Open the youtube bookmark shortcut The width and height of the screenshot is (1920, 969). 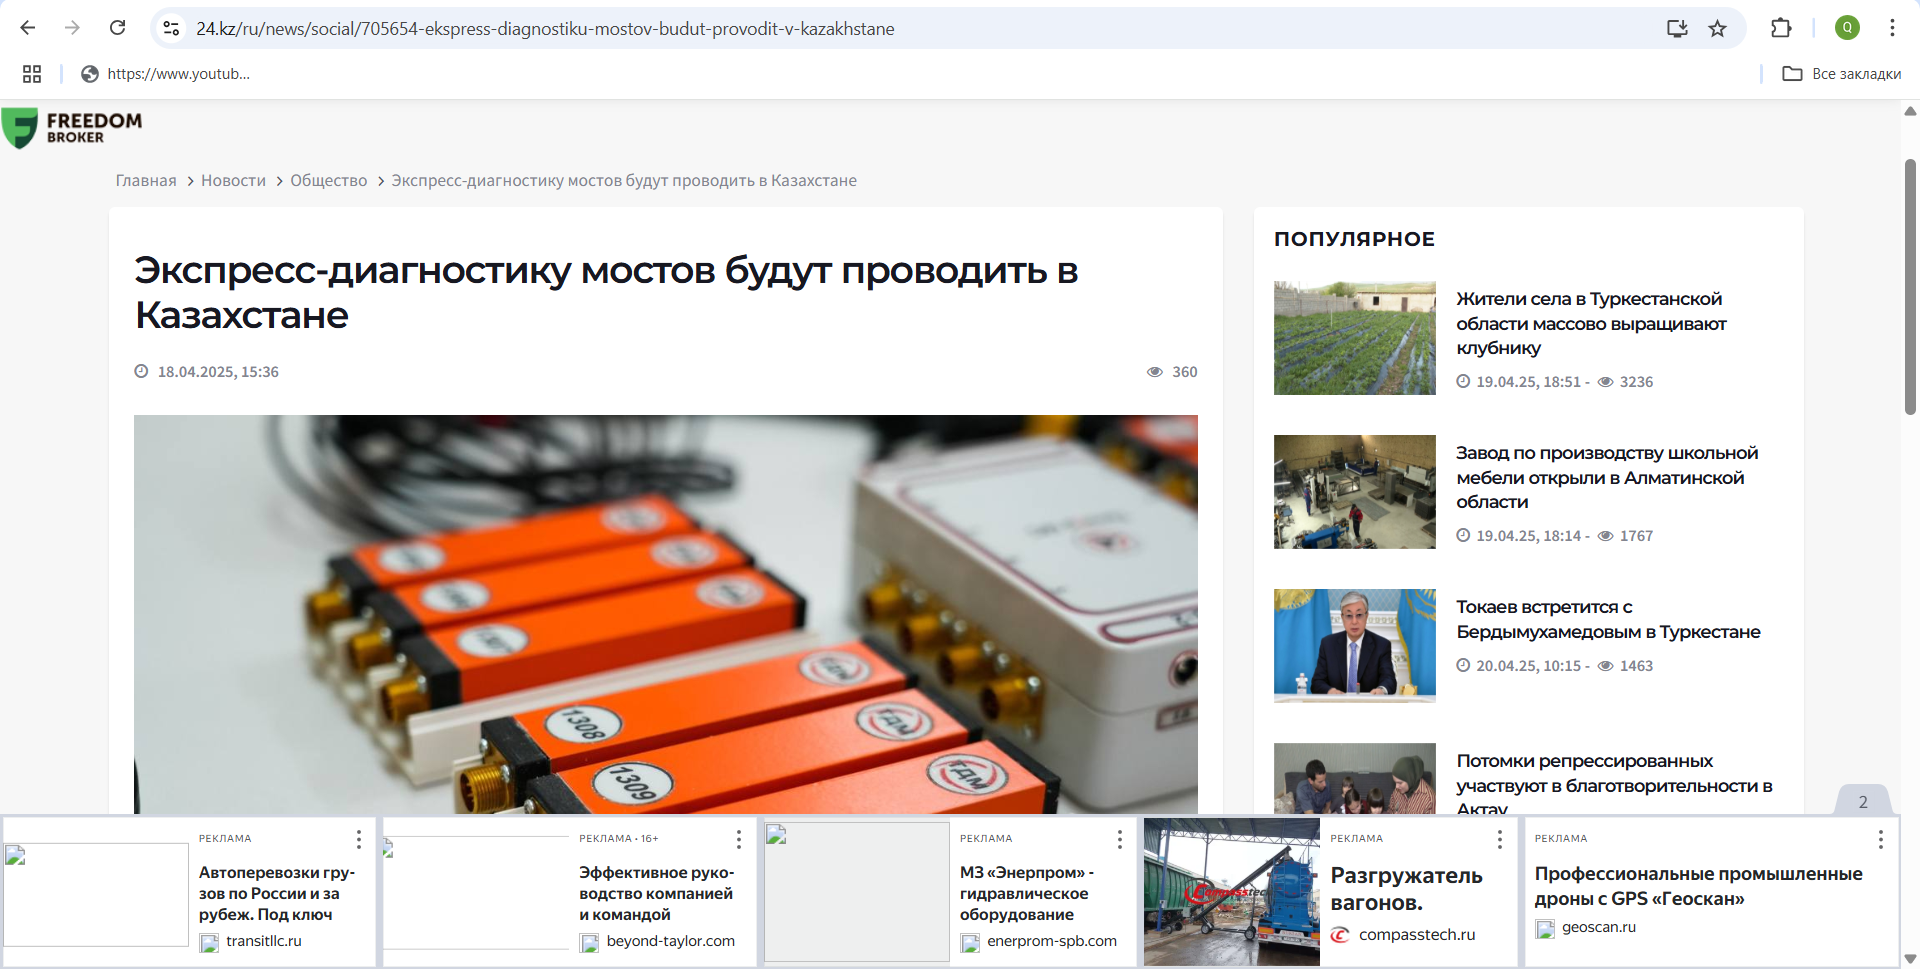166,74
